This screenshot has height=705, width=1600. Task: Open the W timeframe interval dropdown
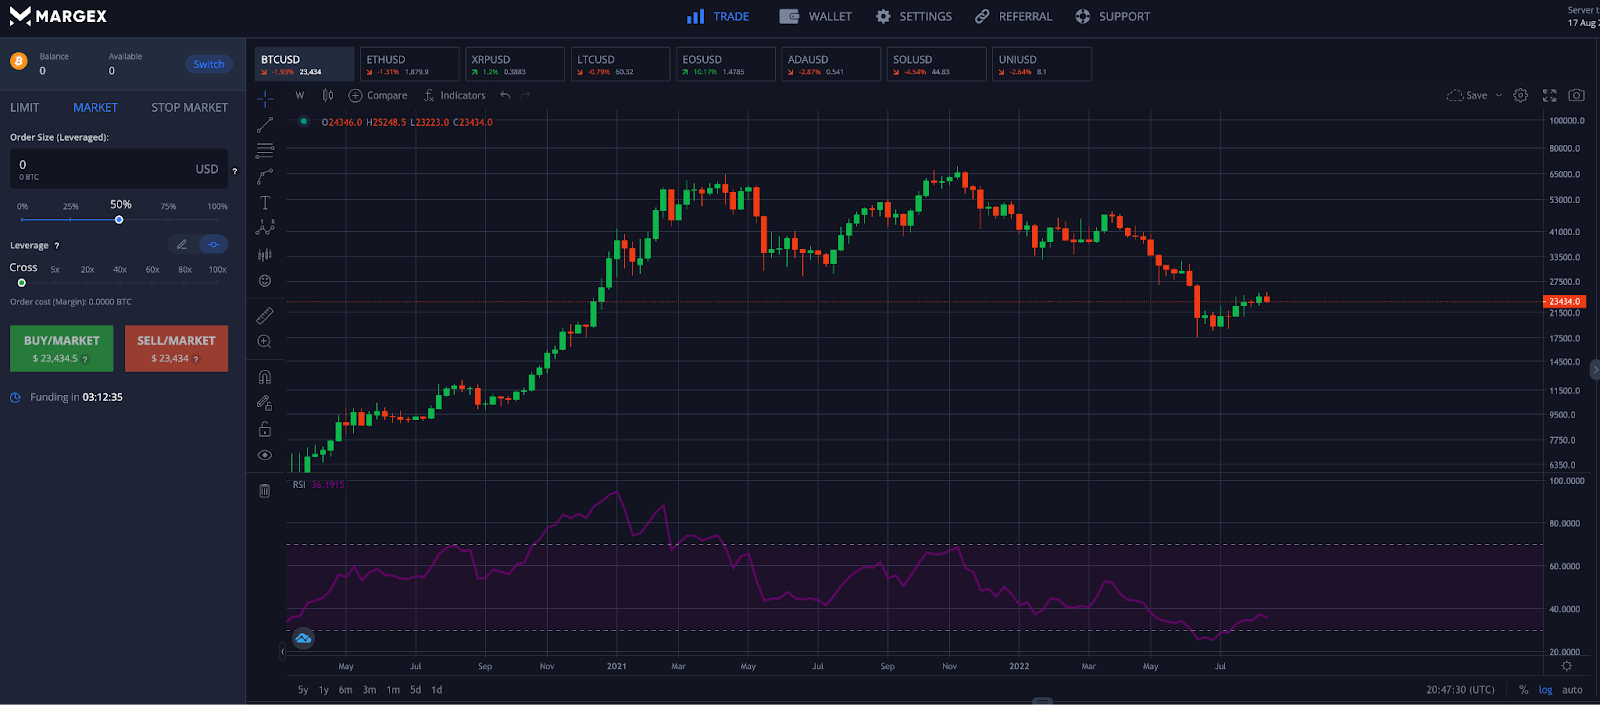click(299, 96)
